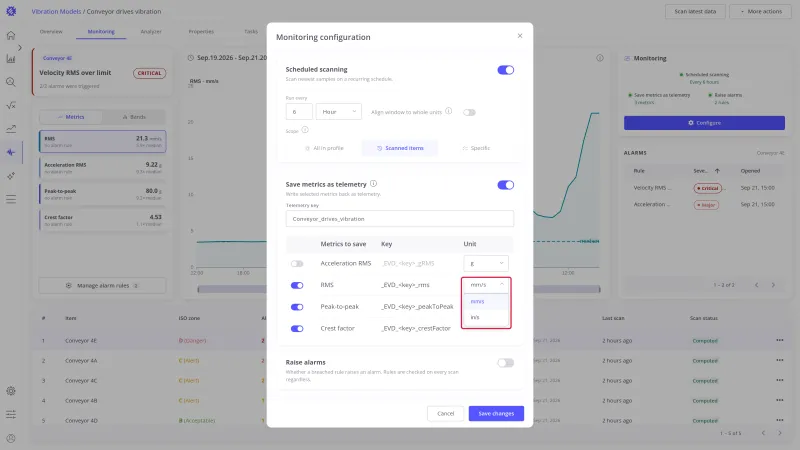800x450 pixels.
Task: Disable RMS metric switch
Action: tap(297, 285)
